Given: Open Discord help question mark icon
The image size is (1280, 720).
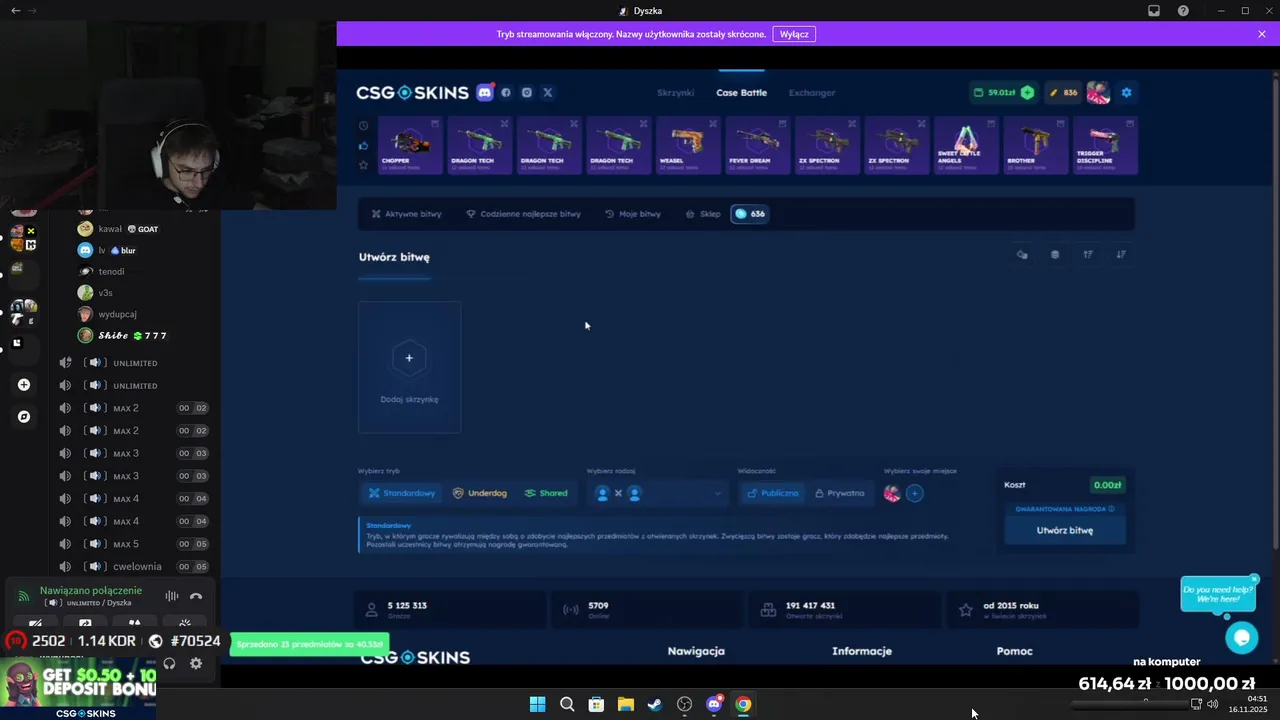Looking at the screenshot, I should coord(1183,11).
